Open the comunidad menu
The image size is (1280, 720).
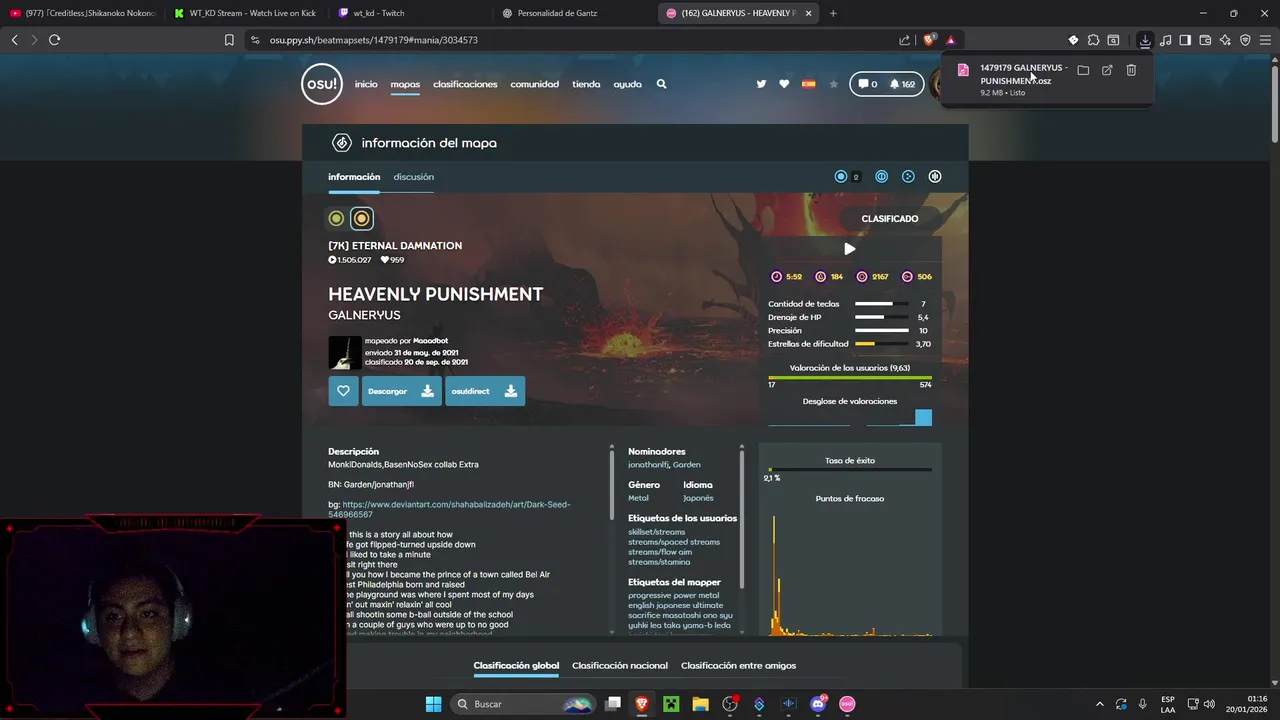[x=535, y=84]
